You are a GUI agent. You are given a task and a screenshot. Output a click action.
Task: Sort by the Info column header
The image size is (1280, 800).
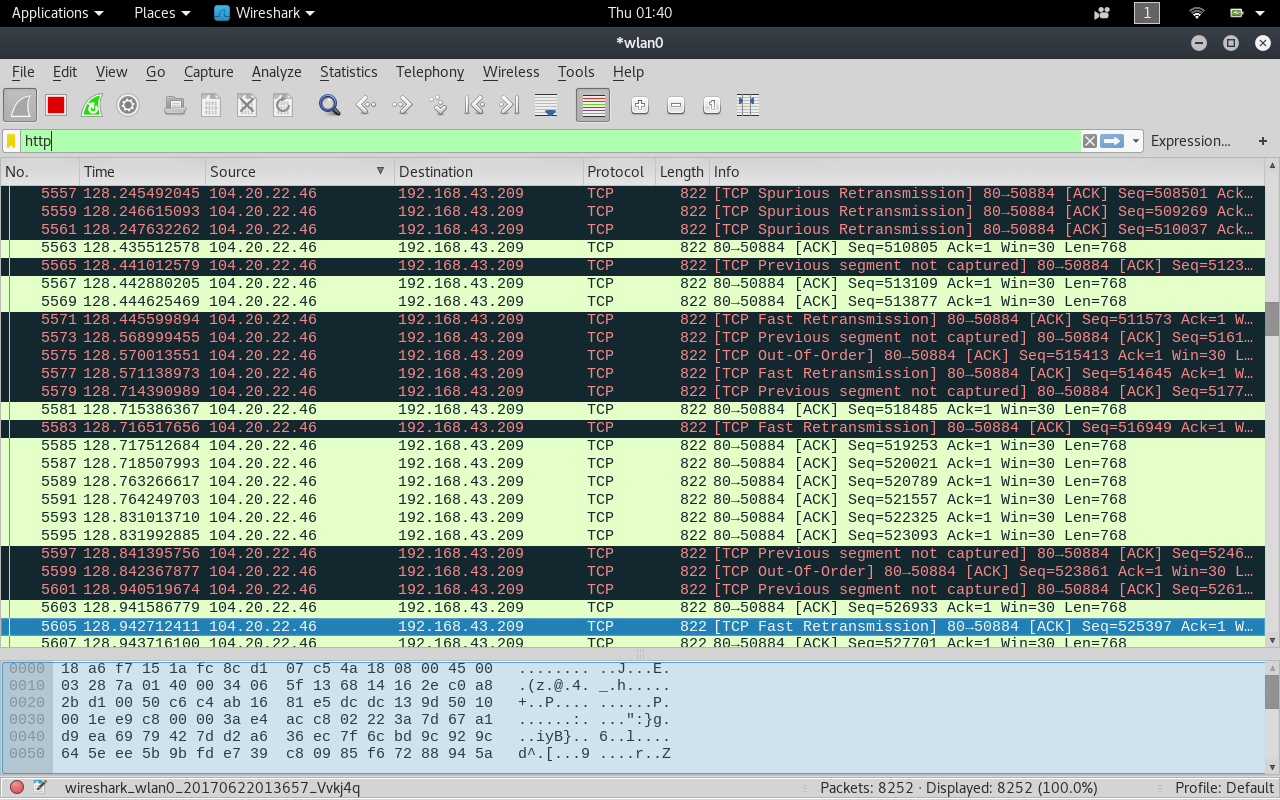coord(987,172)
